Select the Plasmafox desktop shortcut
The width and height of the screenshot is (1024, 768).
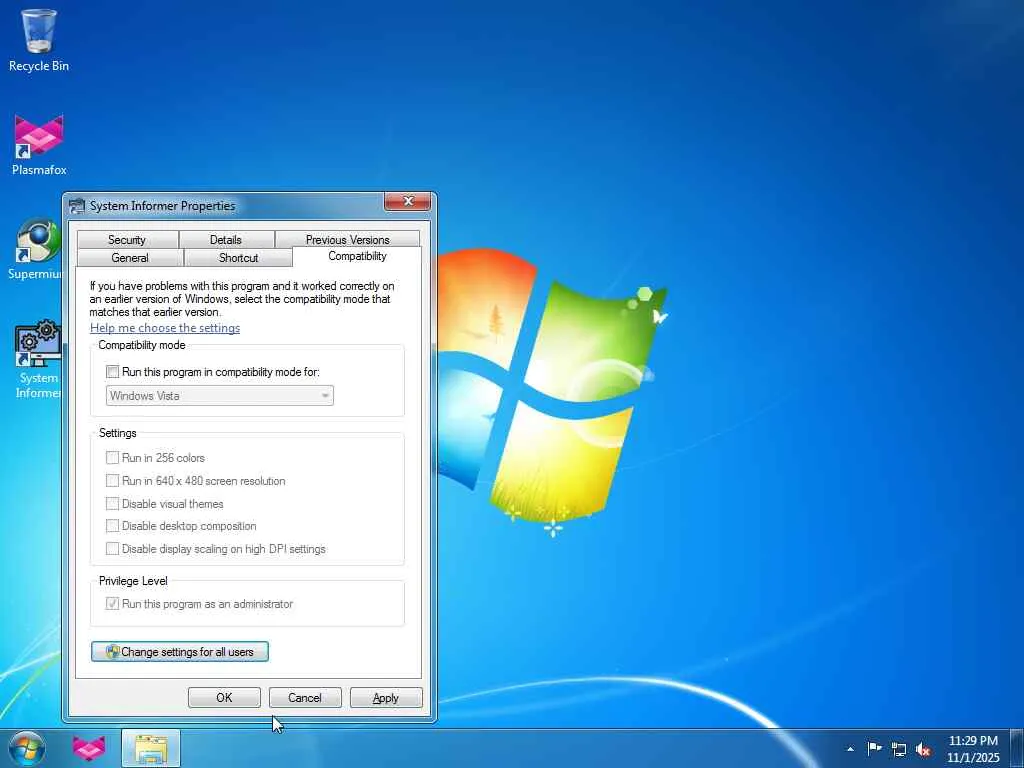[x=39, y=145]
